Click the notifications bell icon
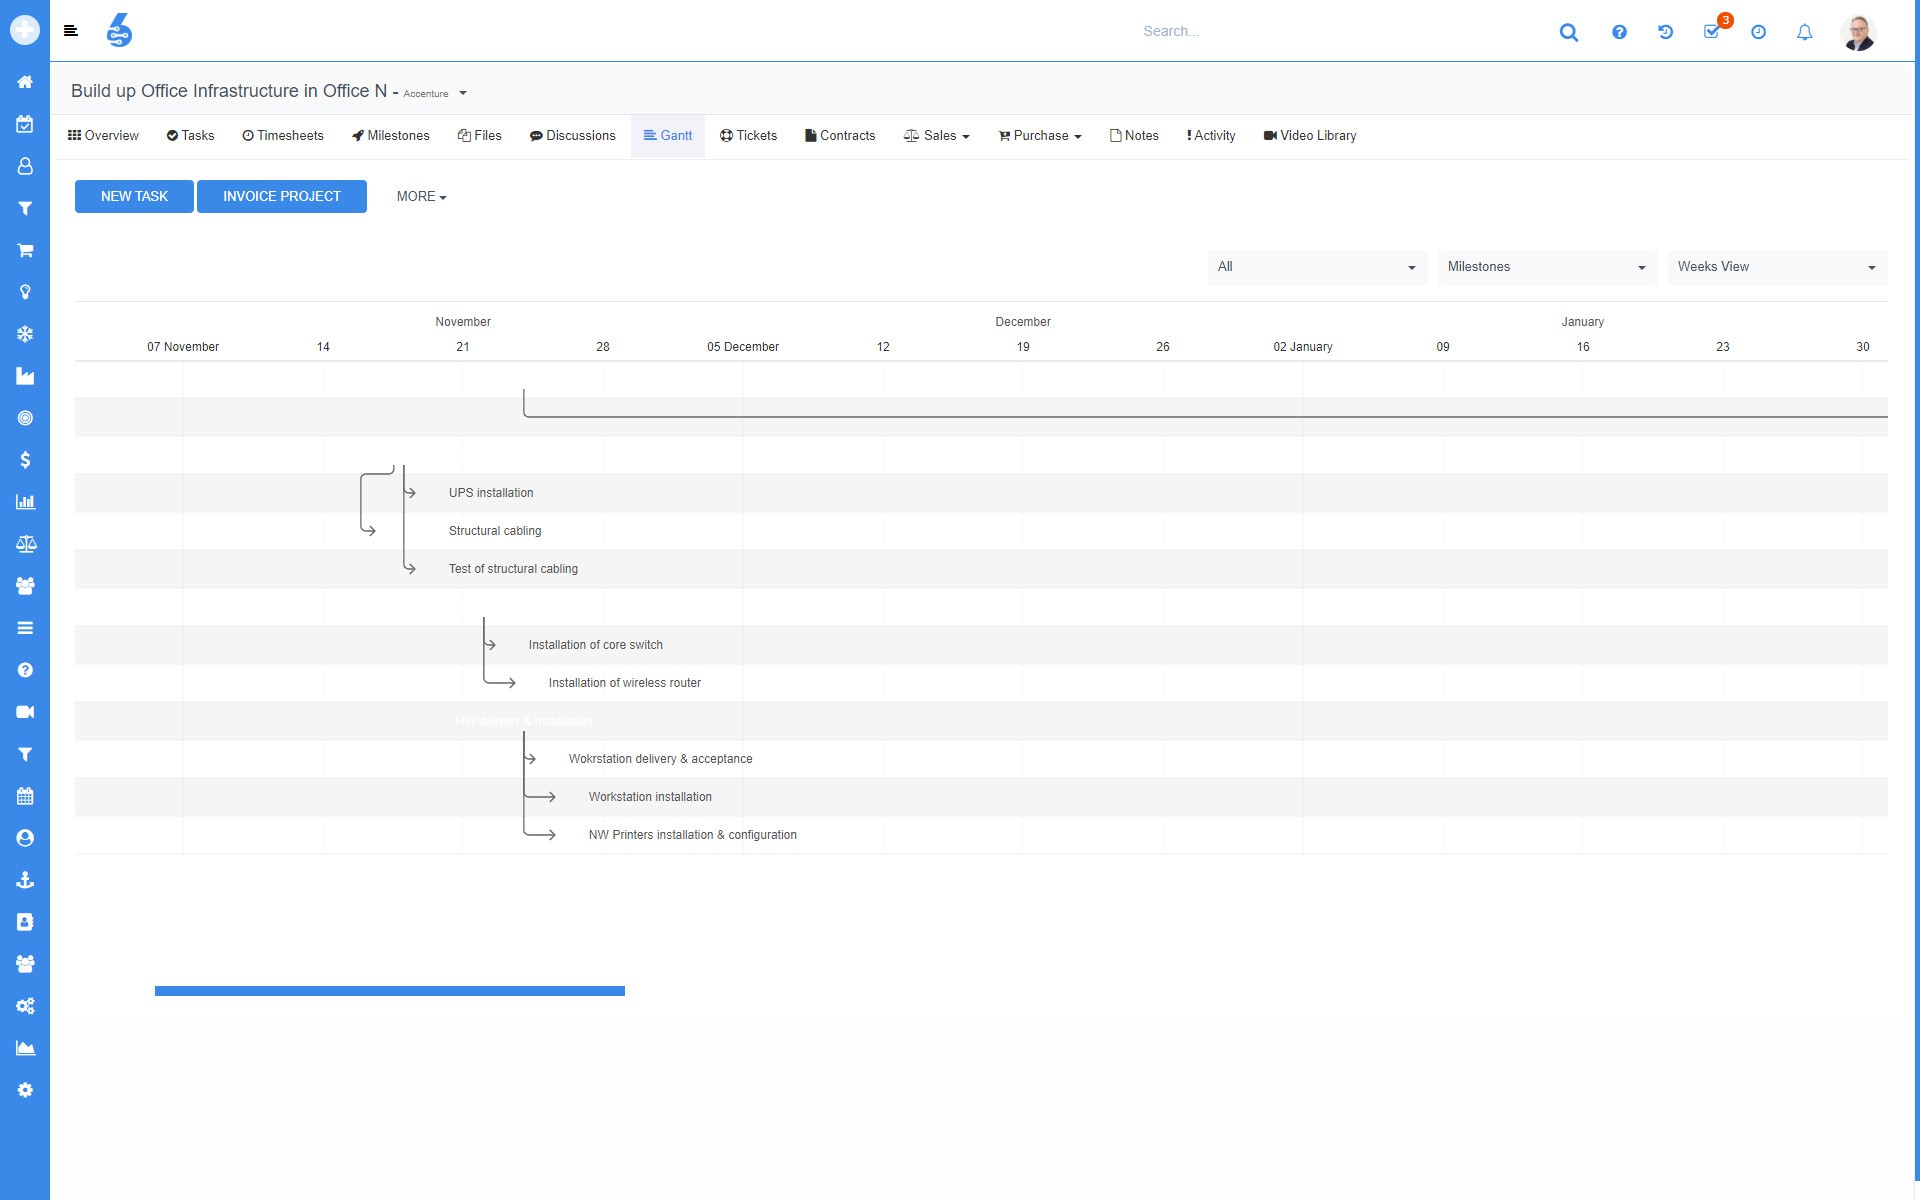Image resolution: width=1920 pixels, height=1200 pixels. click(1804, 30)
